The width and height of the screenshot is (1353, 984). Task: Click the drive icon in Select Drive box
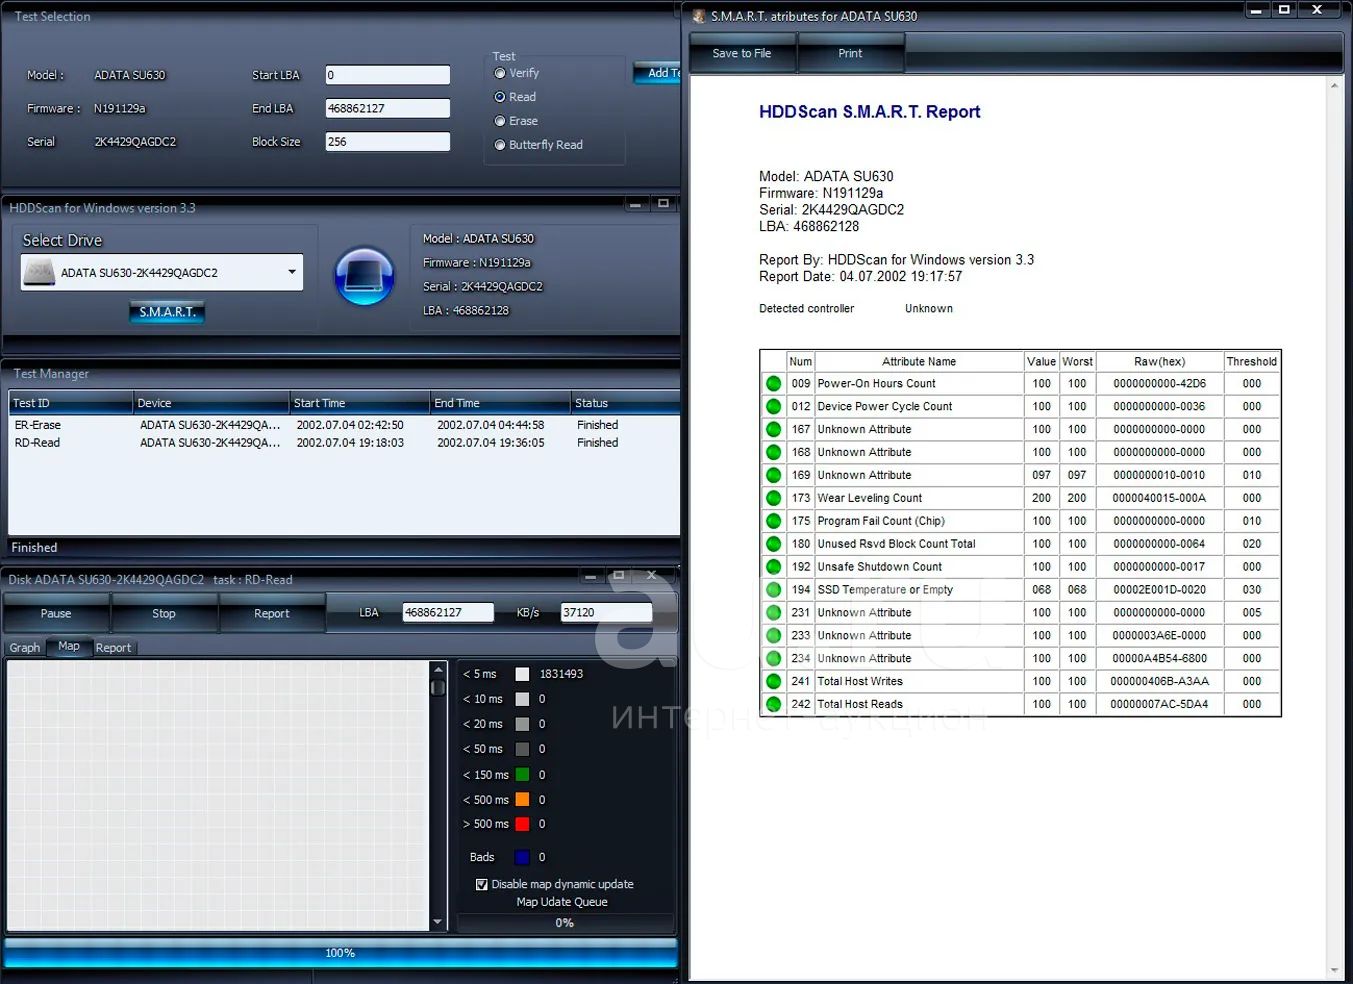(x=39, y=272)
